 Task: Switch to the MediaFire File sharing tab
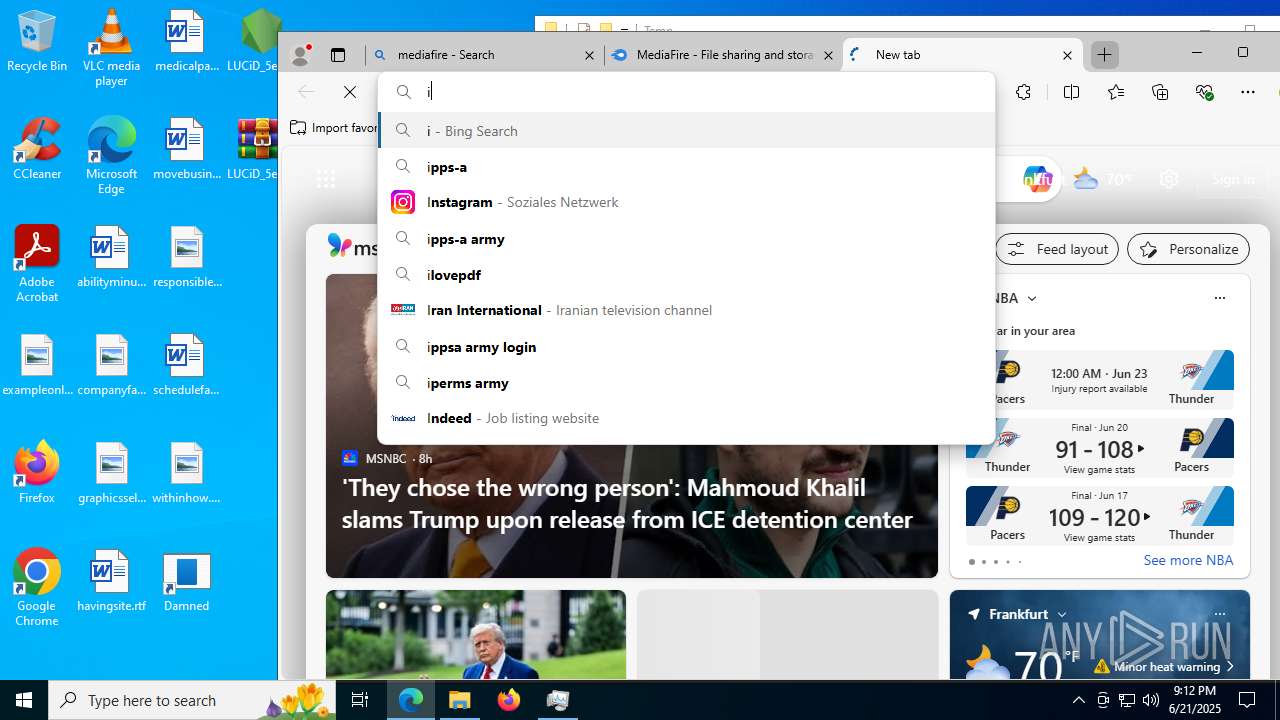[x=723, y=55]
